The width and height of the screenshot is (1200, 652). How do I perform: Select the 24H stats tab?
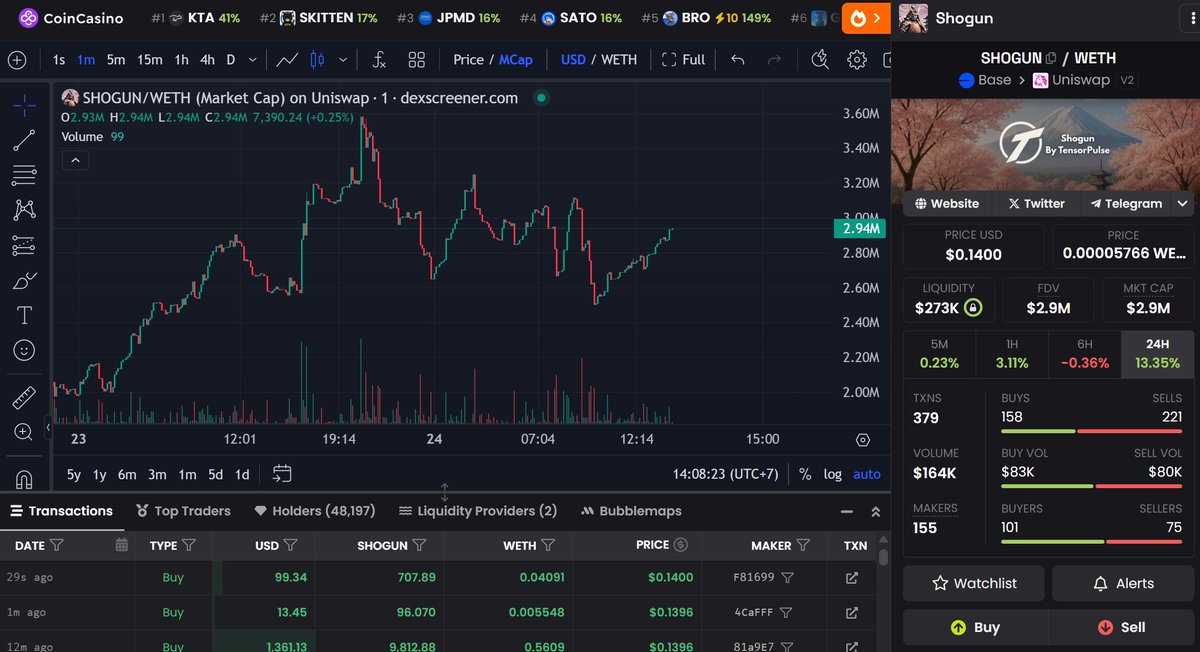click(1158, 354)
